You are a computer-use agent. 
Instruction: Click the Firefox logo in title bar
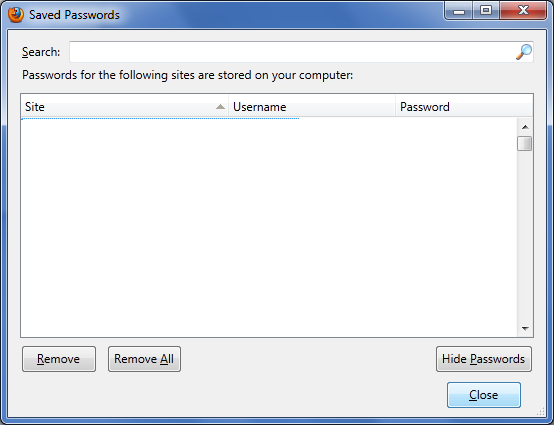click(16, 15)
